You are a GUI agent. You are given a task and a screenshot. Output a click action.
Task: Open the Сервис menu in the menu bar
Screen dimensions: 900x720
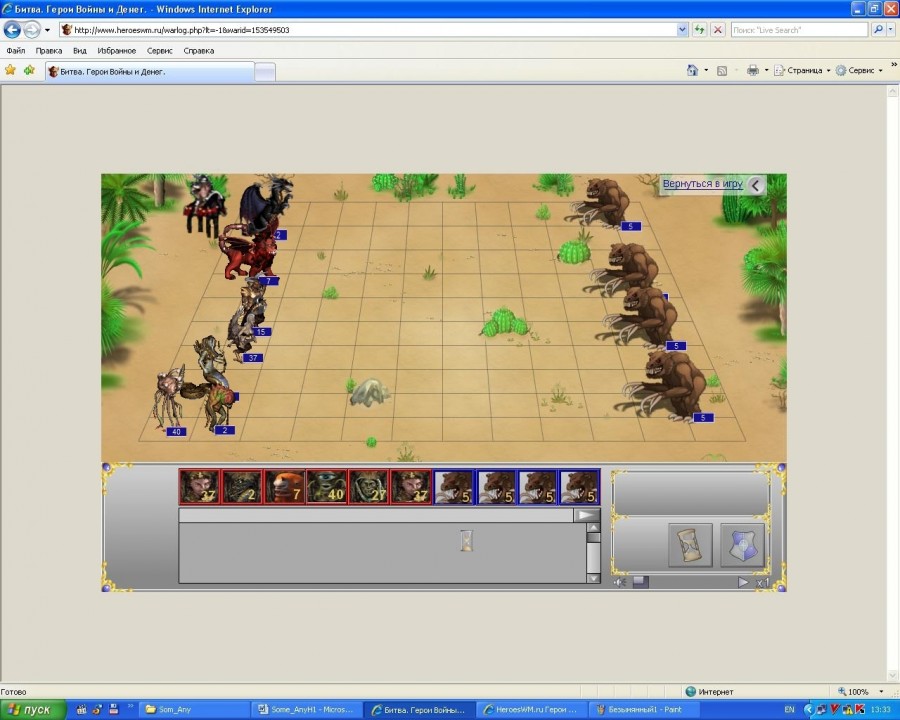160,51
